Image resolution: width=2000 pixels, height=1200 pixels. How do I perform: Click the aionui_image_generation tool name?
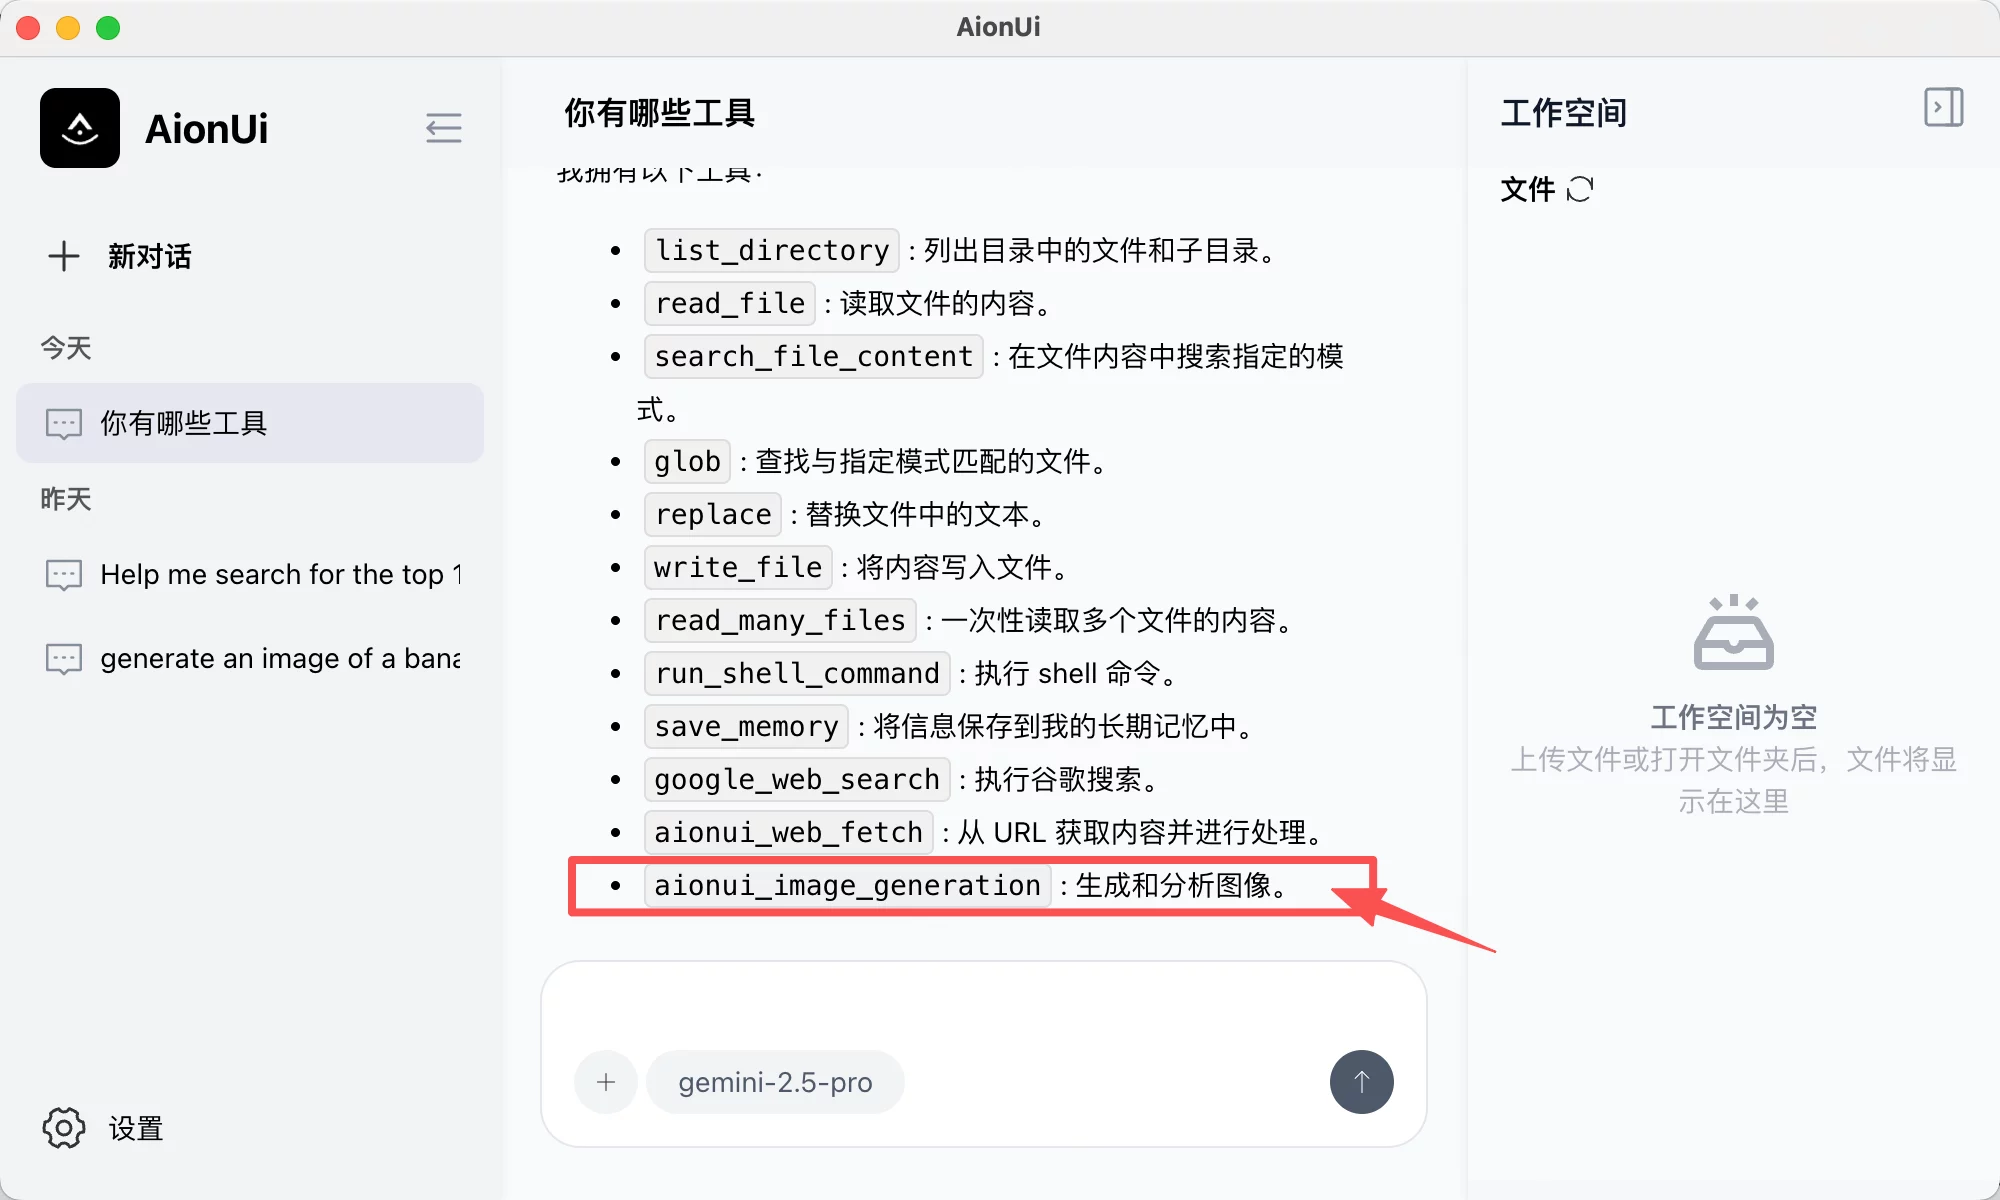(x=848, y=885)
